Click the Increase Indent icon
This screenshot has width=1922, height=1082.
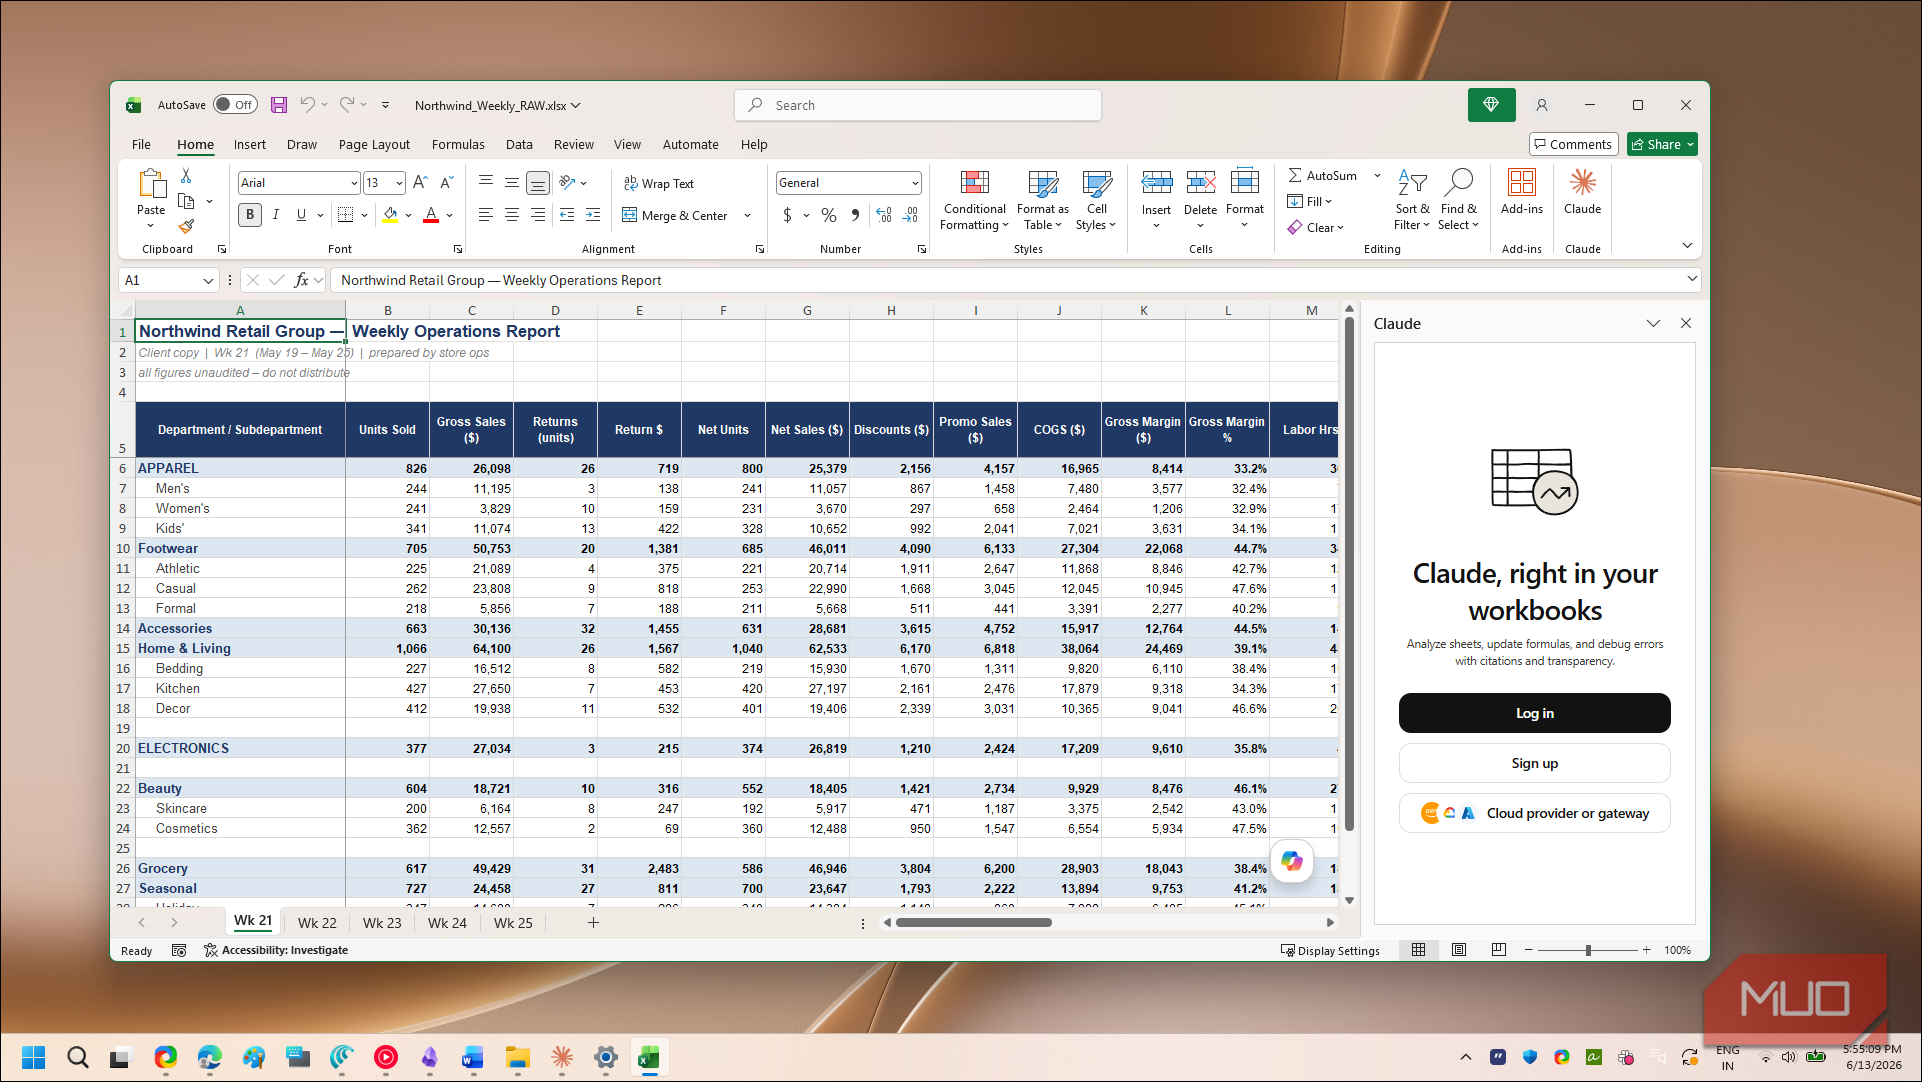pos(593,215)
